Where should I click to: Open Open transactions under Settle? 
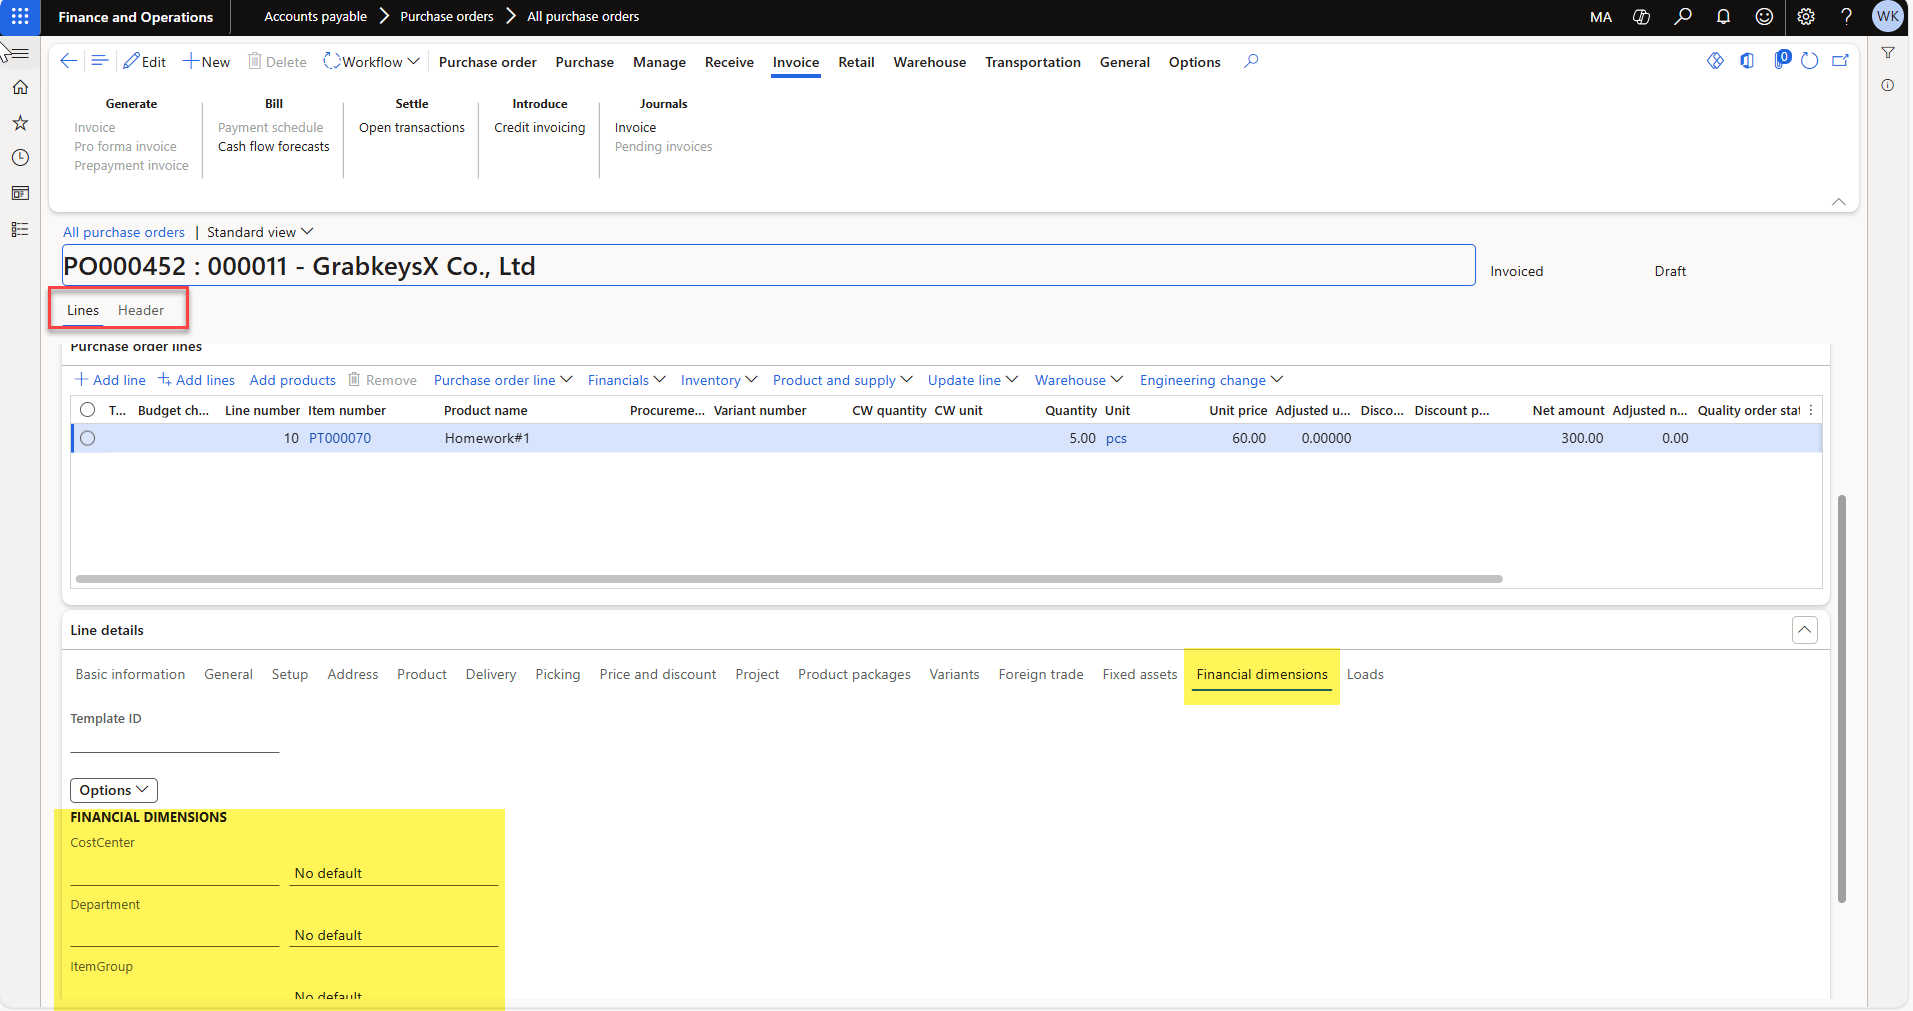point(412,127)
